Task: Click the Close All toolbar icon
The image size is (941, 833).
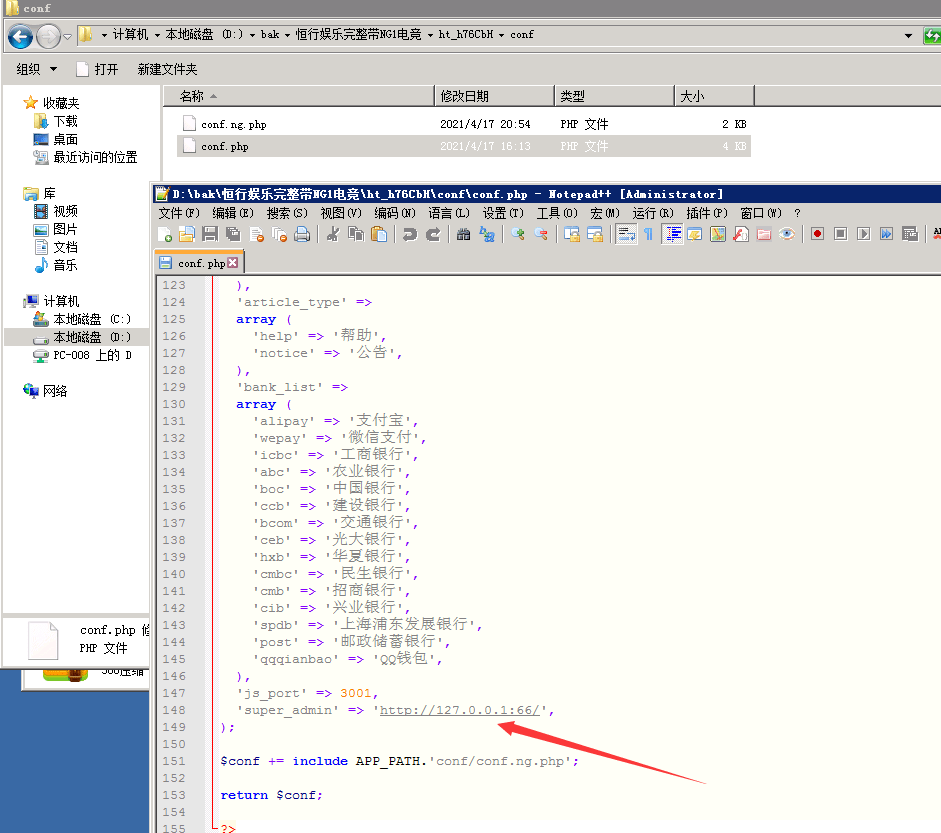Action: [x=279, y=234]
